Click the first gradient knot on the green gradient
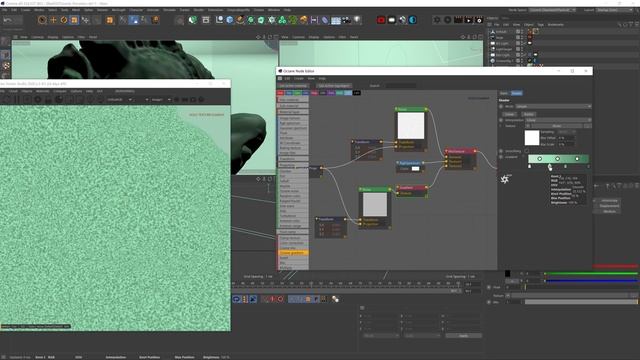Image resolution: width=640 pixels, height=360 pixels. 540,158
